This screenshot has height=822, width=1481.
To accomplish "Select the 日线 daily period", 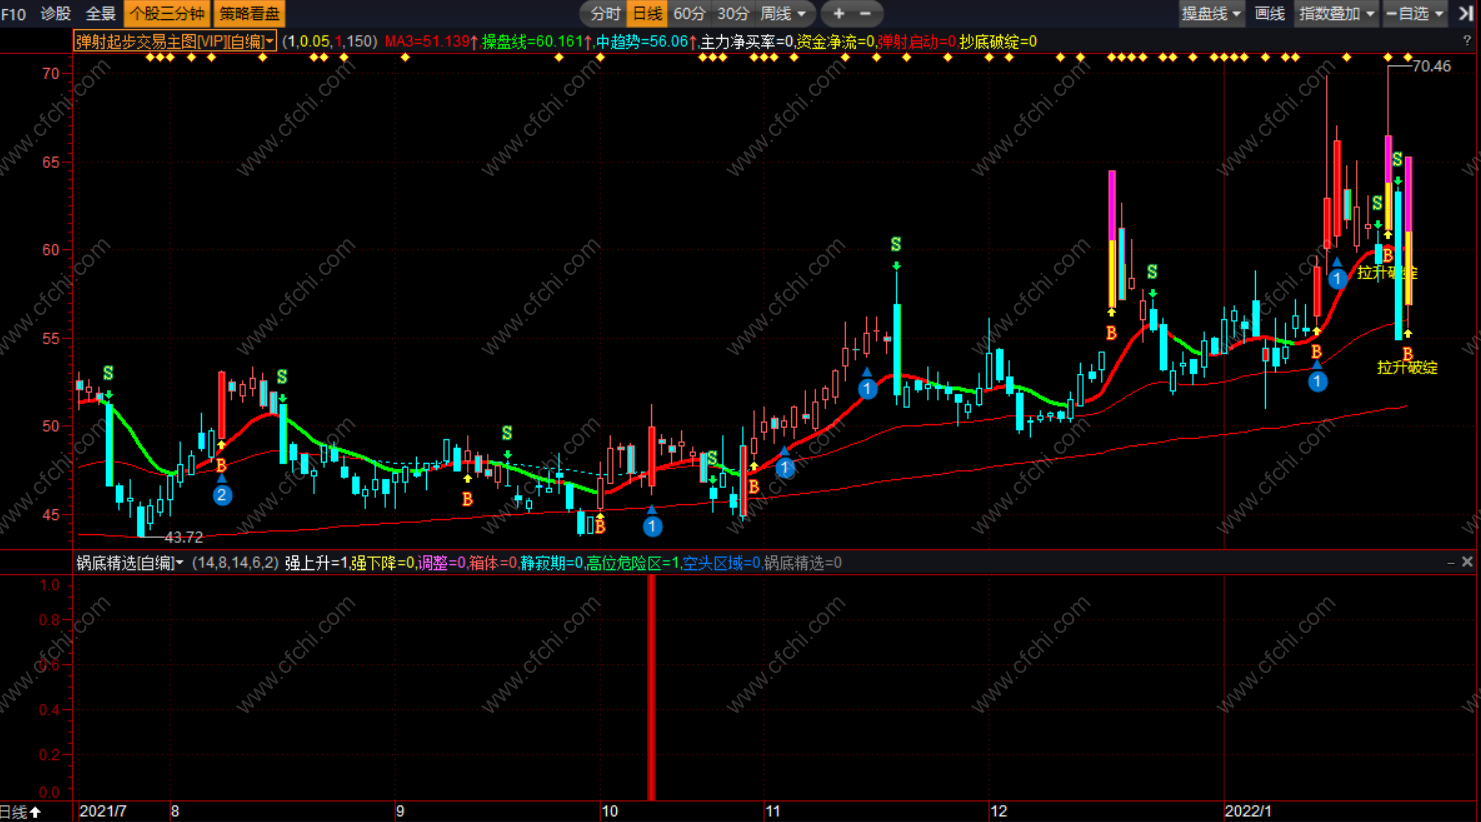I will (648, 13).
